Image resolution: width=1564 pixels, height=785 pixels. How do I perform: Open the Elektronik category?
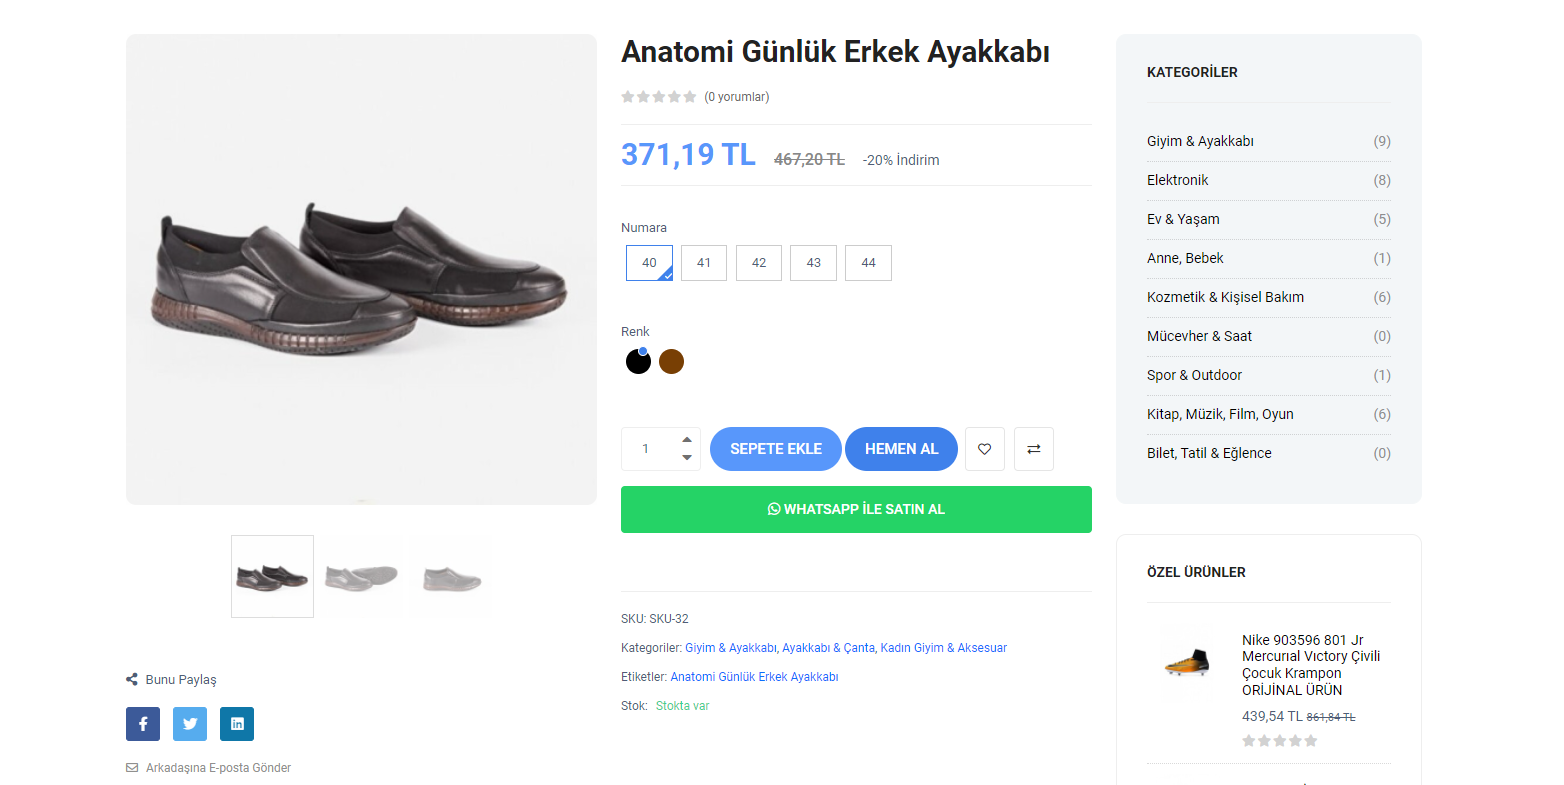[x=1177, y=180]
